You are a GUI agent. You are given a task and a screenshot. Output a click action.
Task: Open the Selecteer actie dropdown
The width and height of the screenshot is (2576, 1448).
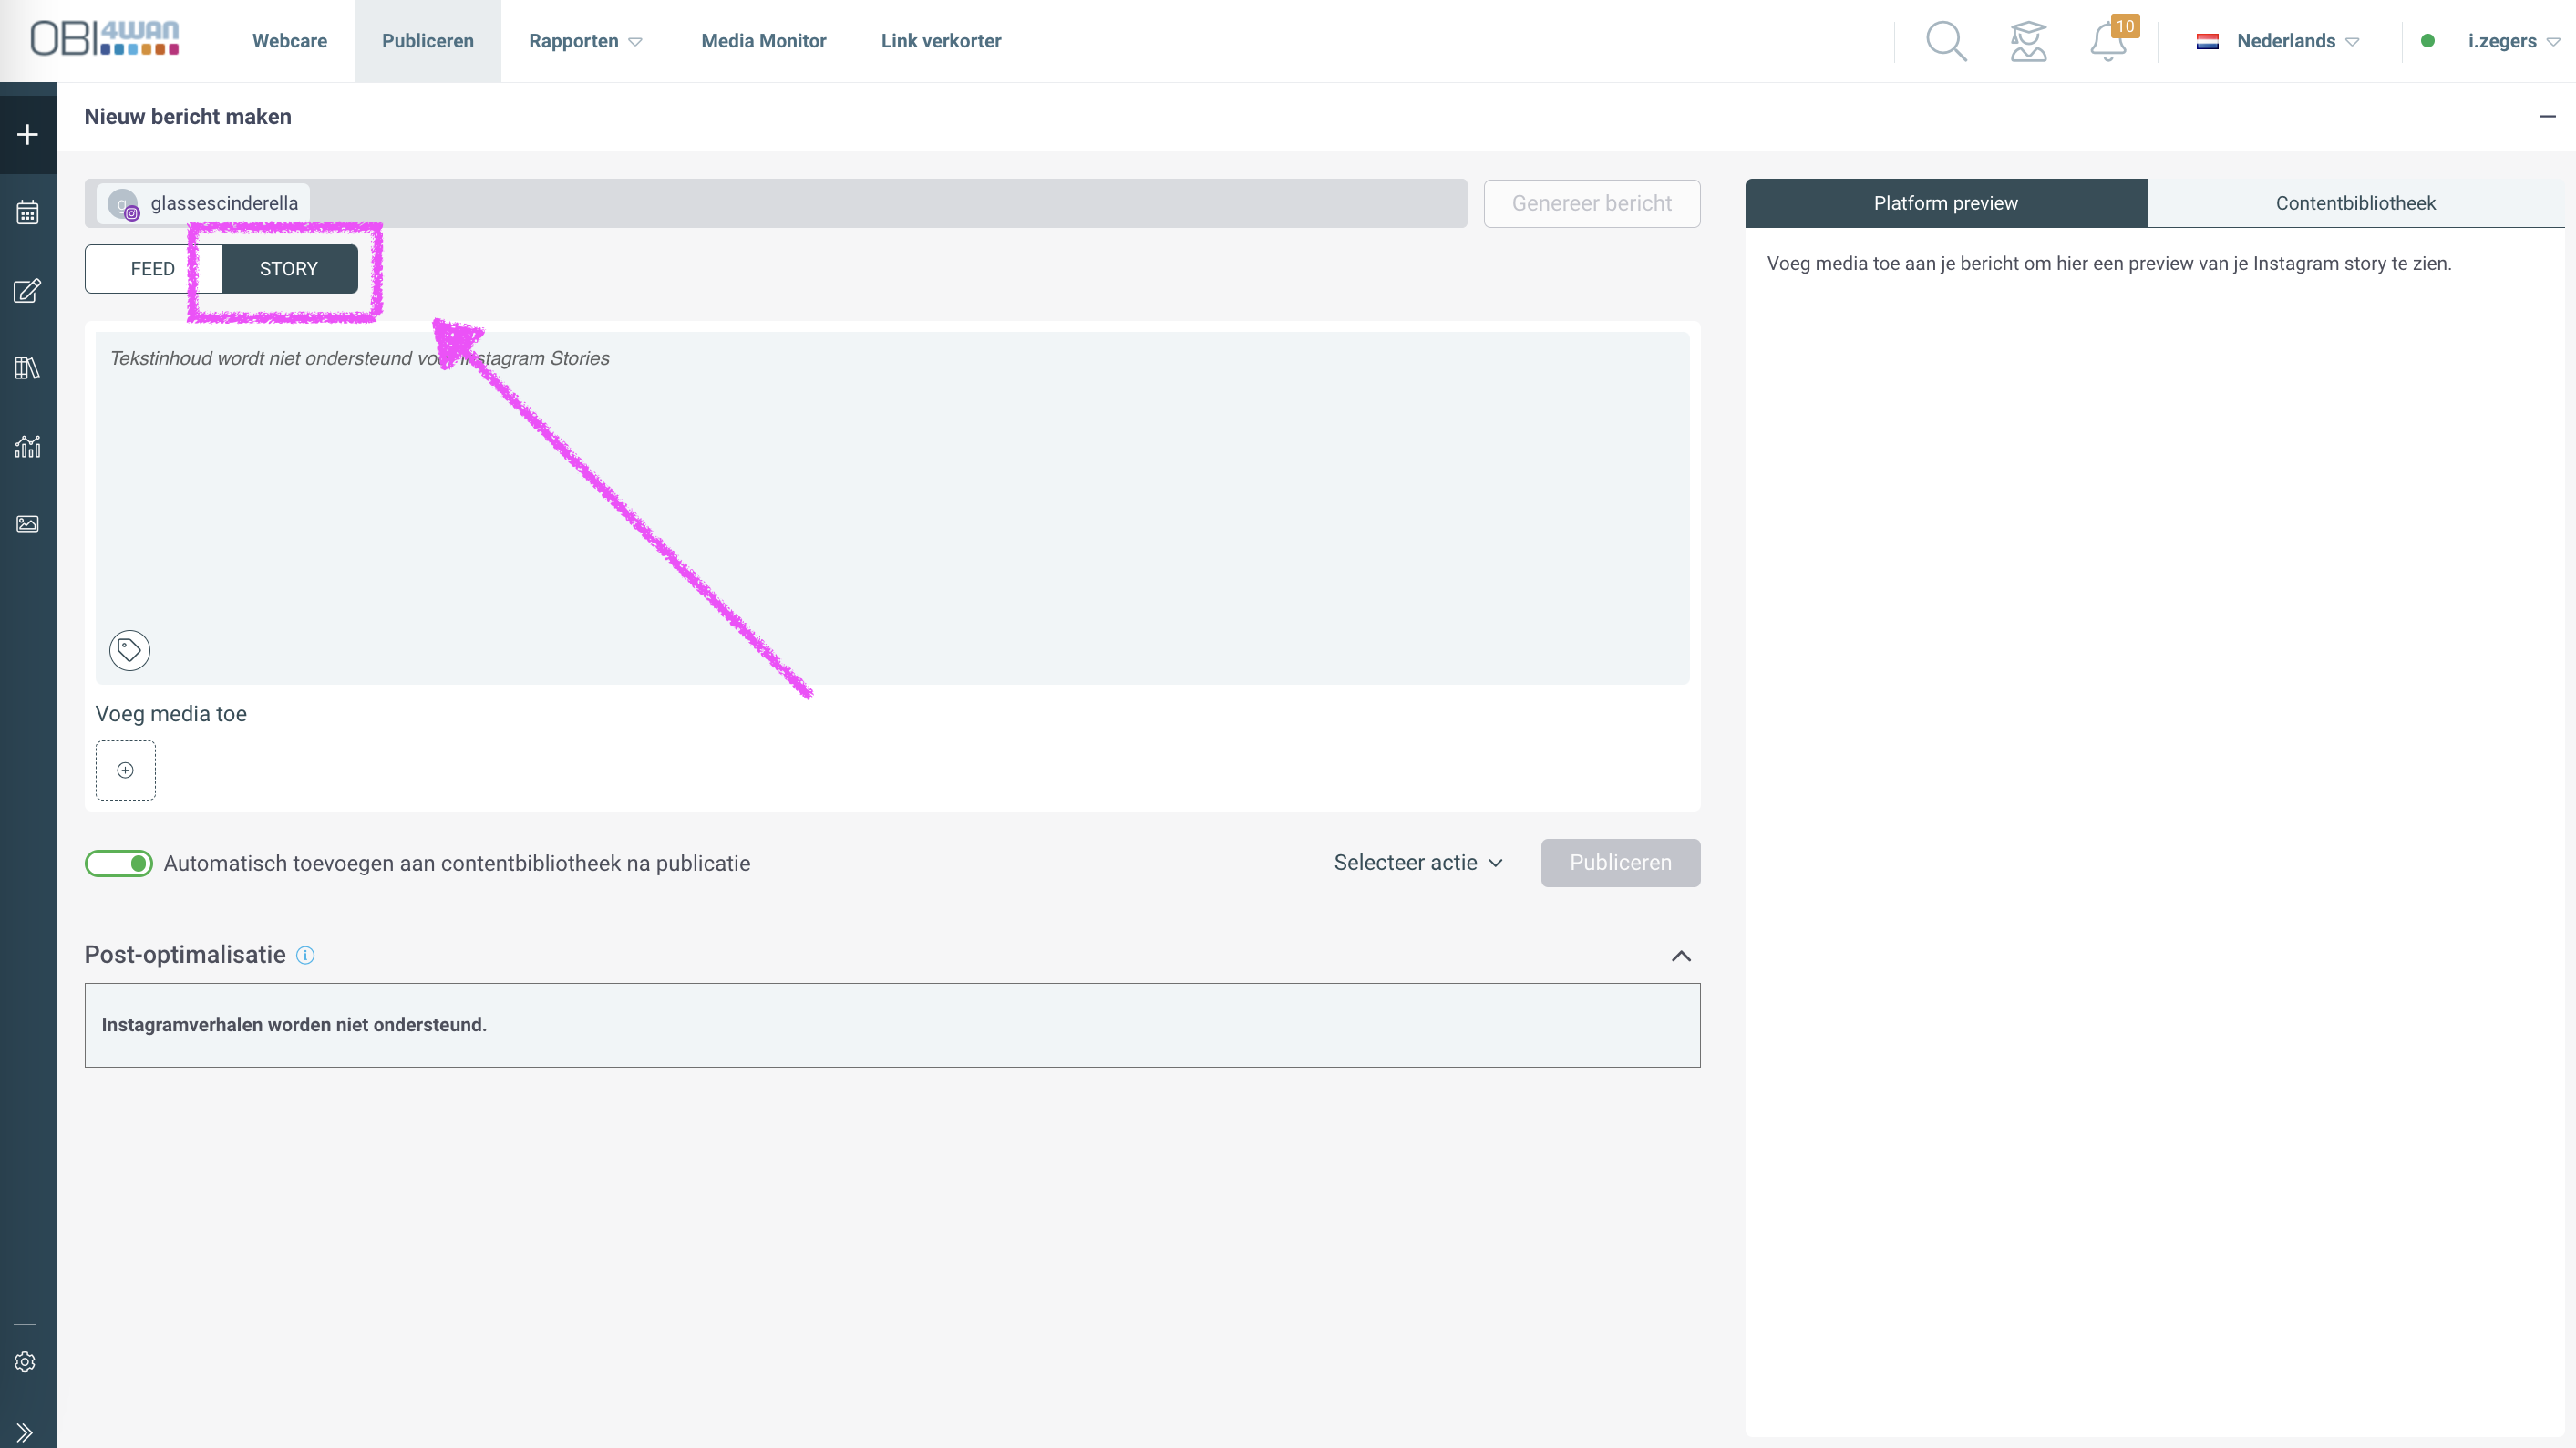(1418, 862)
